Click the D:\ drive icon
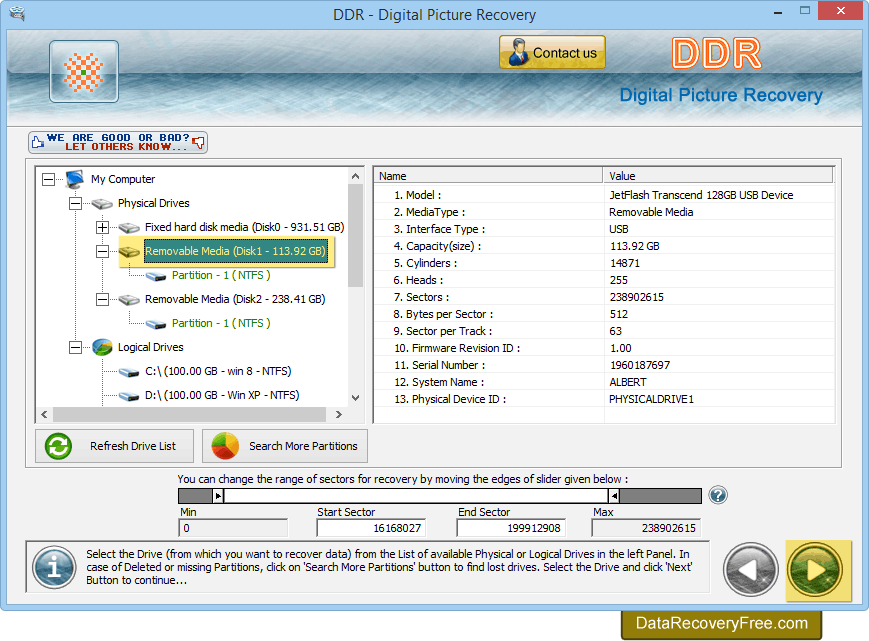This screenshot has width=869, height=641. 129,396
